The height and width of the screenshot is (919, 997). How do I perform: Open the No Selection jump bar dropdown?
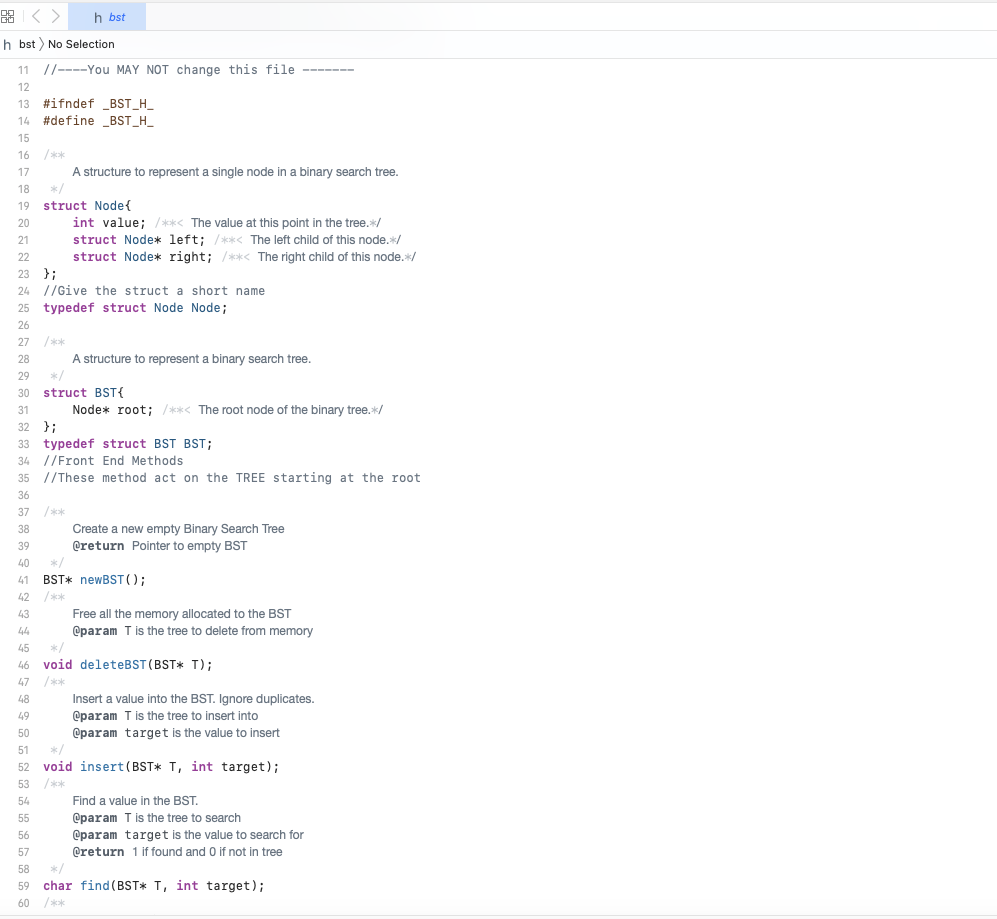[x=81, y=44]
